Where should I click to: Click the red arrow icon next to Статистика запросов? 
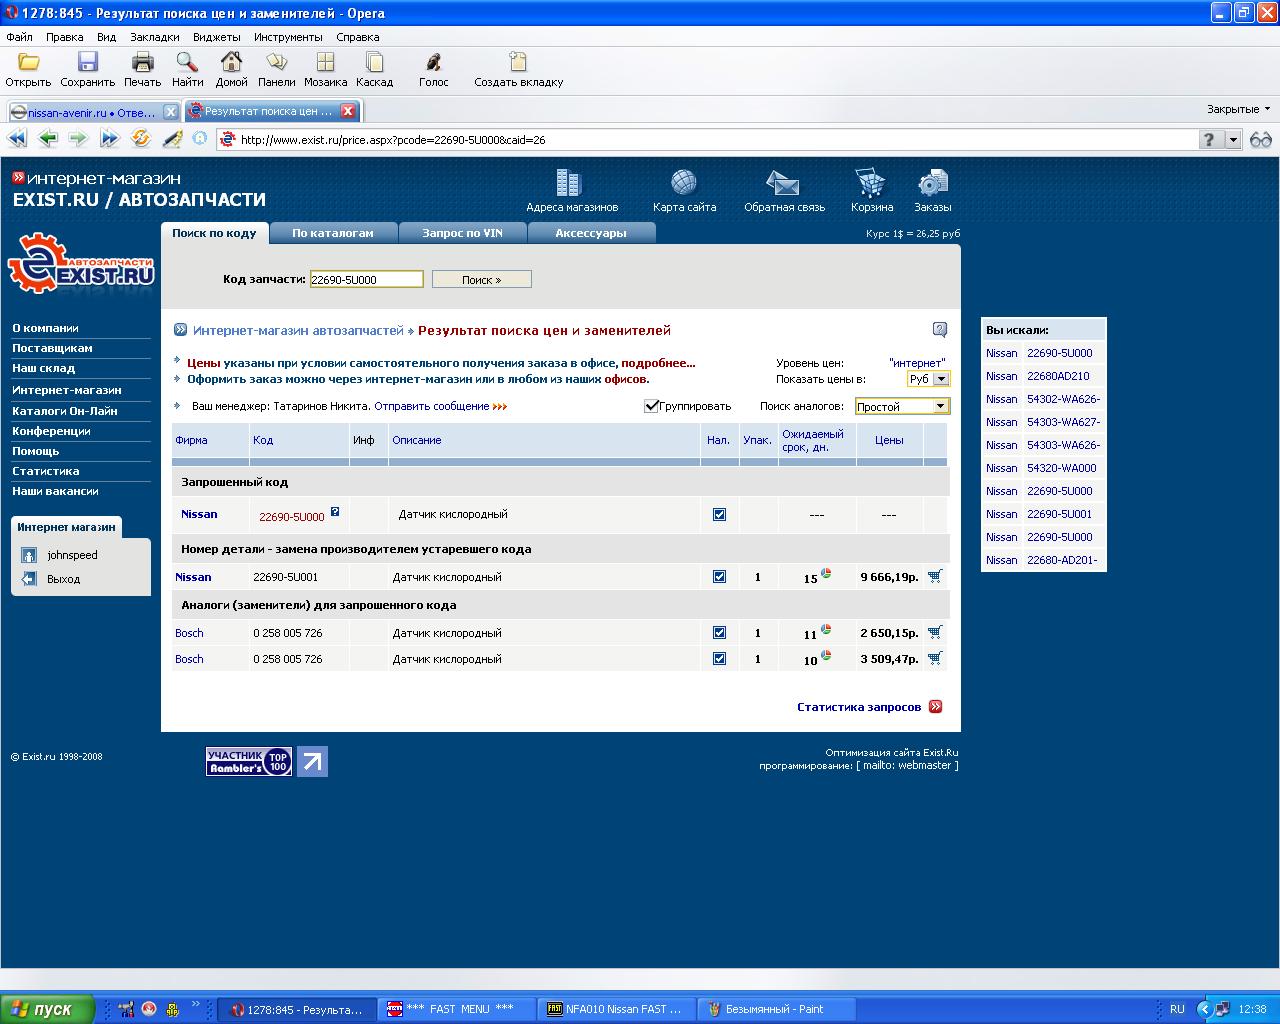coord(936,706)
